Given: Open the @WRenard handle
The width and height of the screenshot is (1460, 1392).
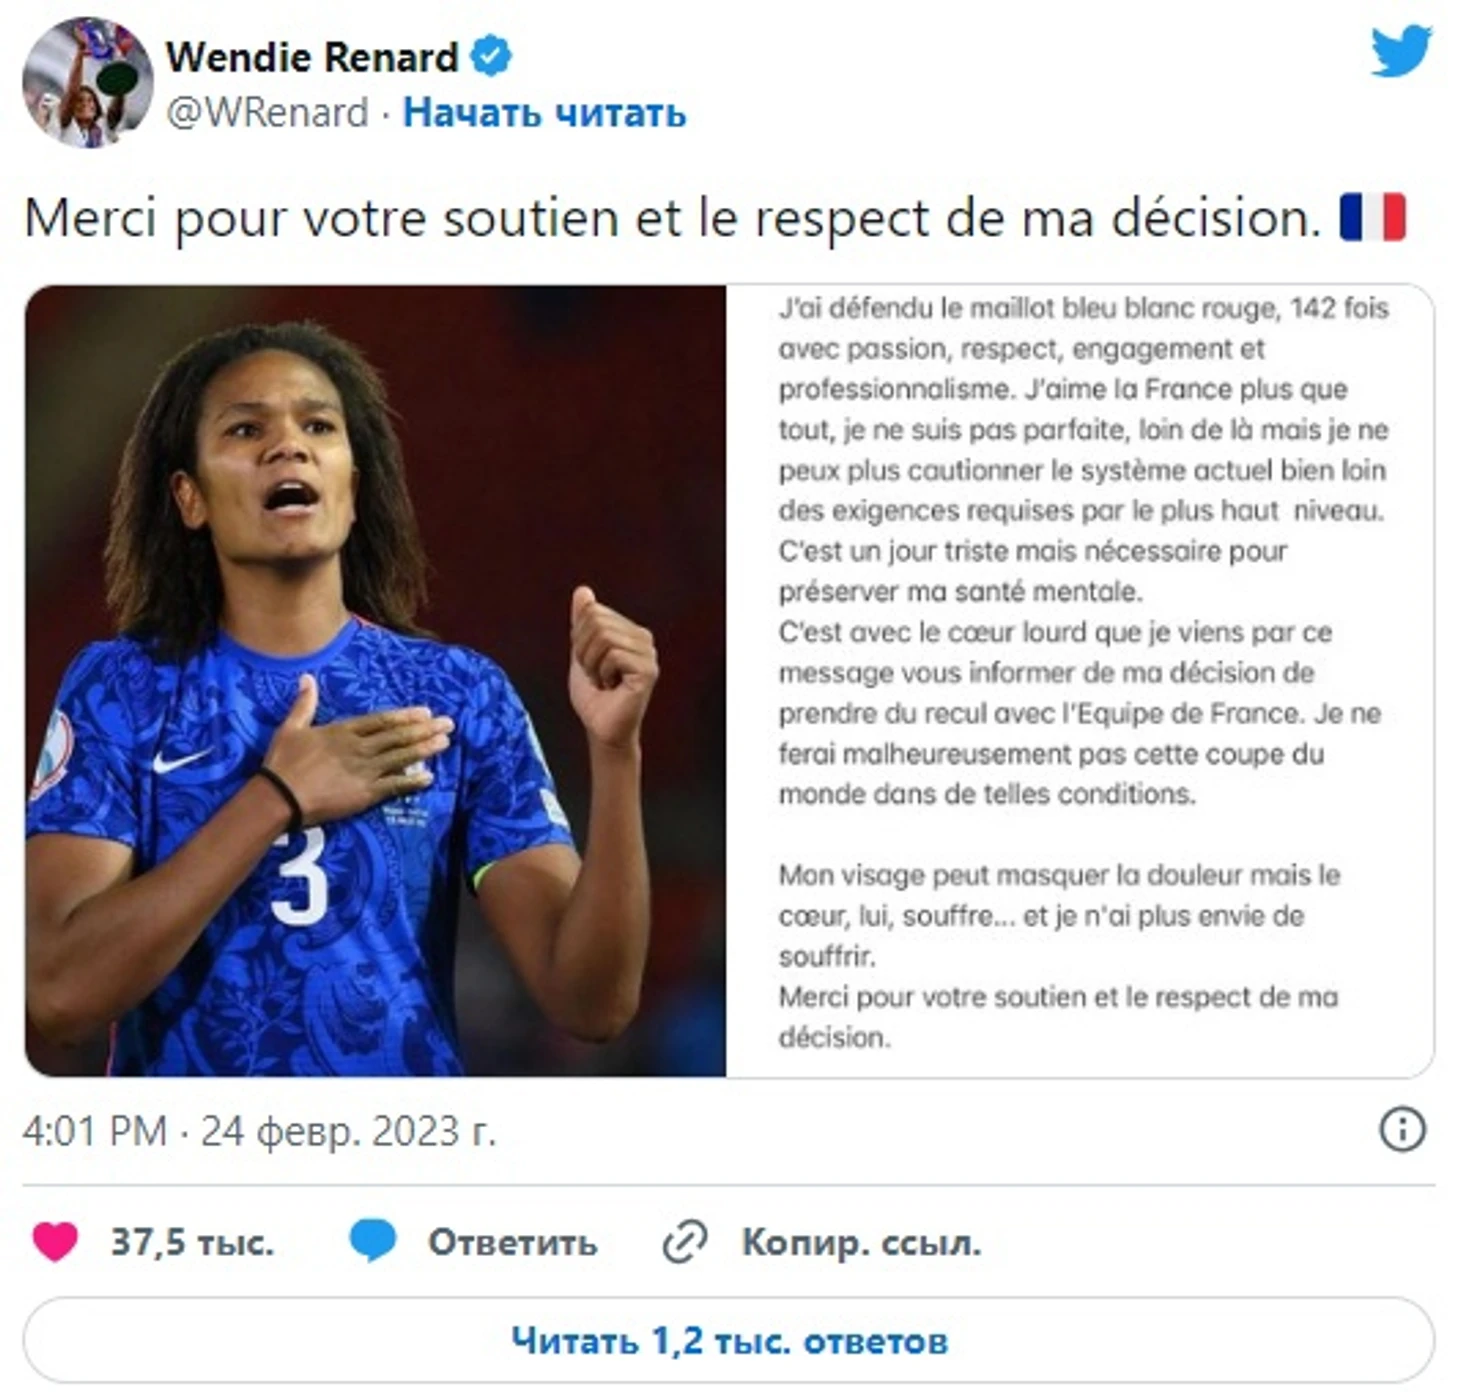Looking at the screenshot, I should pos(267,113).
